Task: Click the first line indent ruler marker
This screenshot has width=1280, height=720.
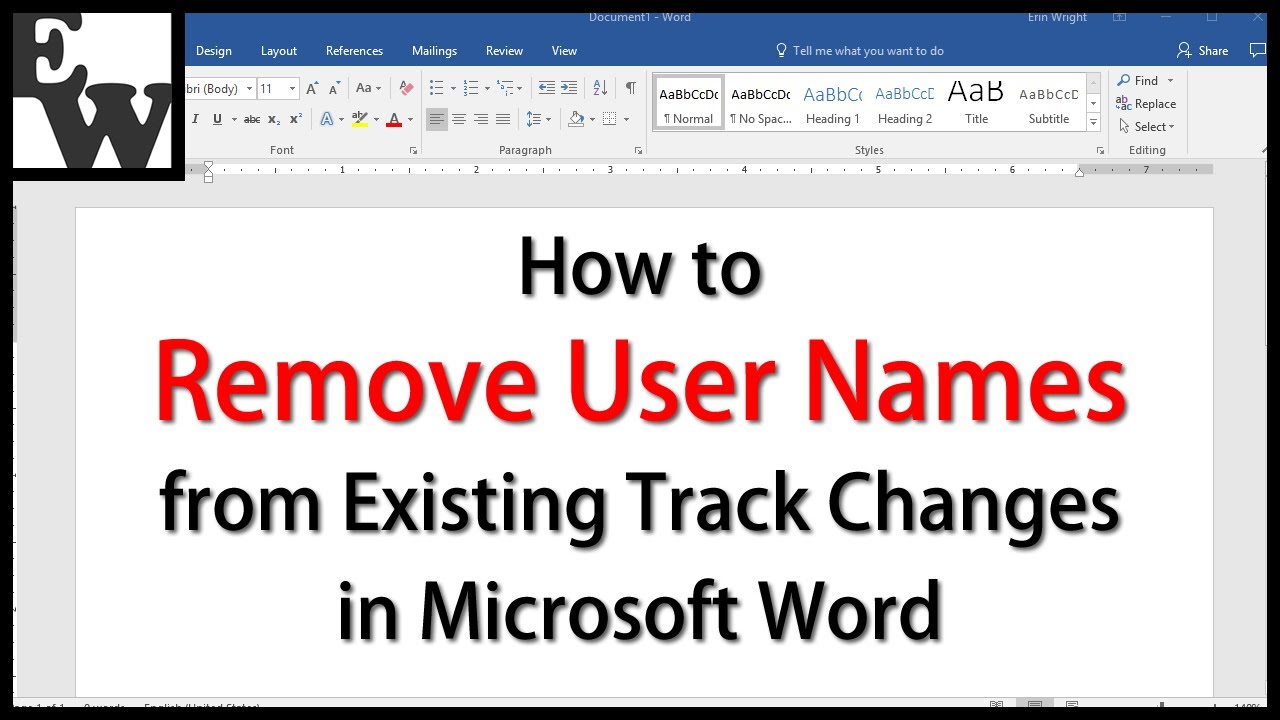Action: tap(208, 165)
